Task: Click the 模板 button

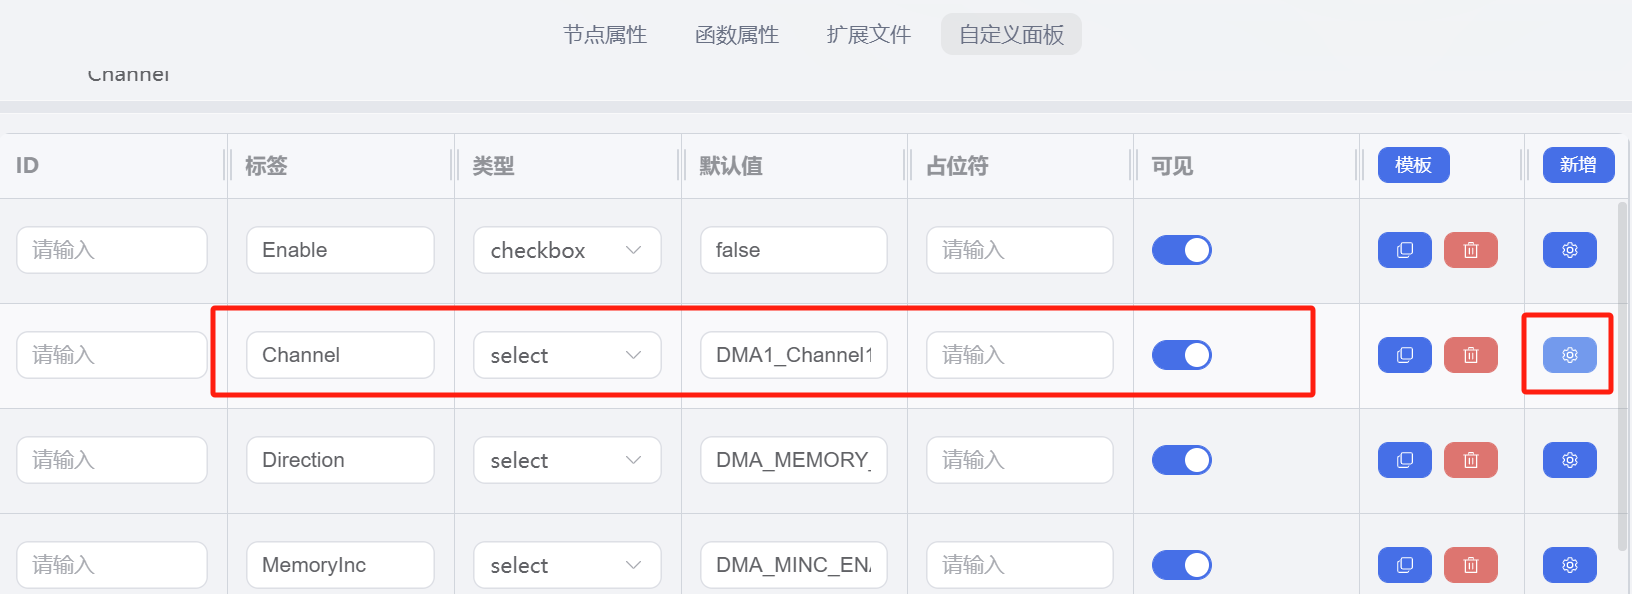Action: pyautogui.click(x=1414, y=165)
